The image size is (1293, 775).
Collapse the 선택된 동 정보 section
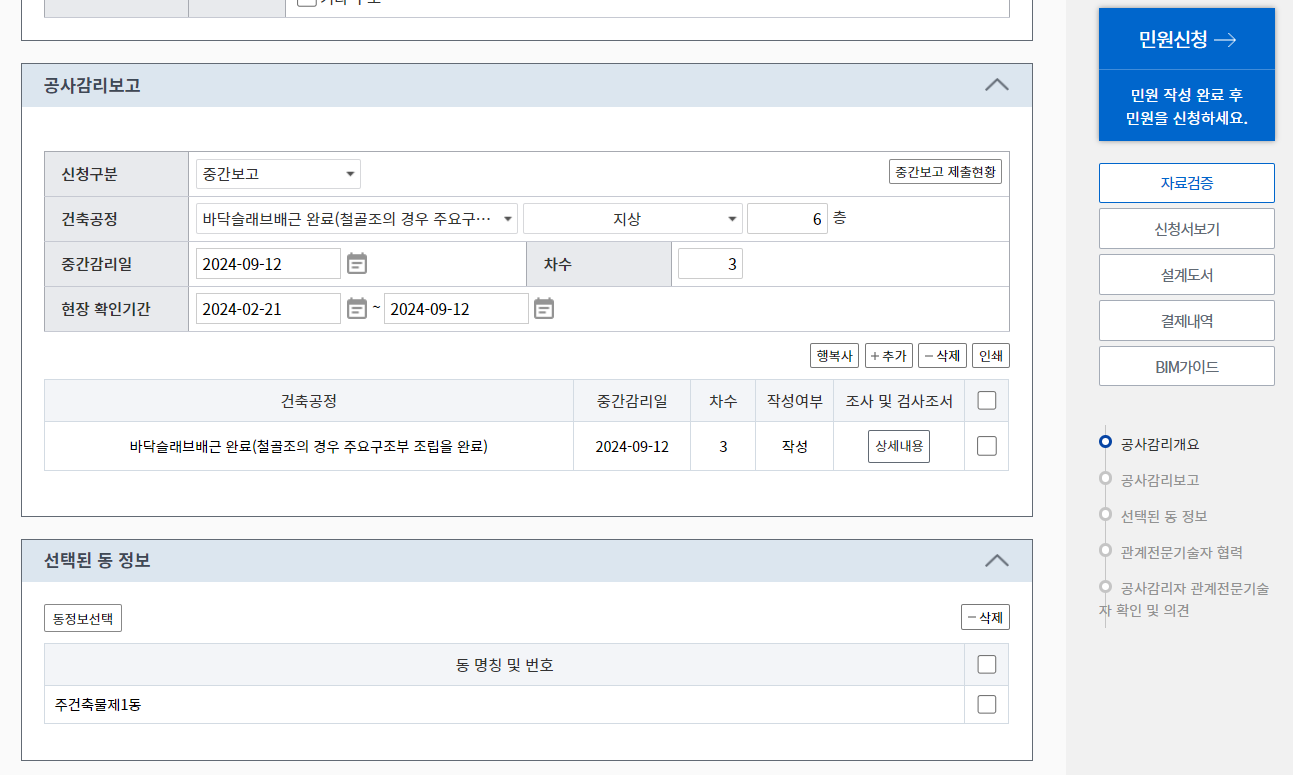[996, 561]
